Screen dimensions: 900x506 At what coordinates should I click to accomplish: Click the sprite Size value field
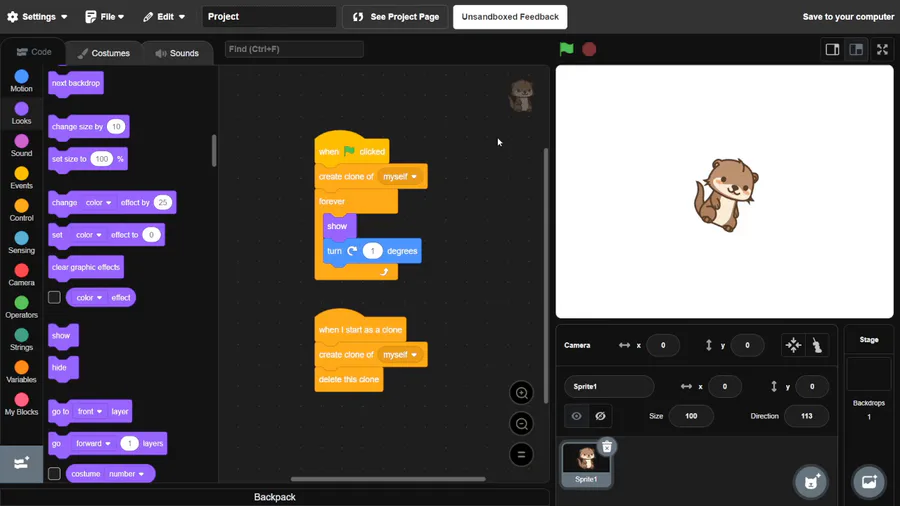(691, 416)
